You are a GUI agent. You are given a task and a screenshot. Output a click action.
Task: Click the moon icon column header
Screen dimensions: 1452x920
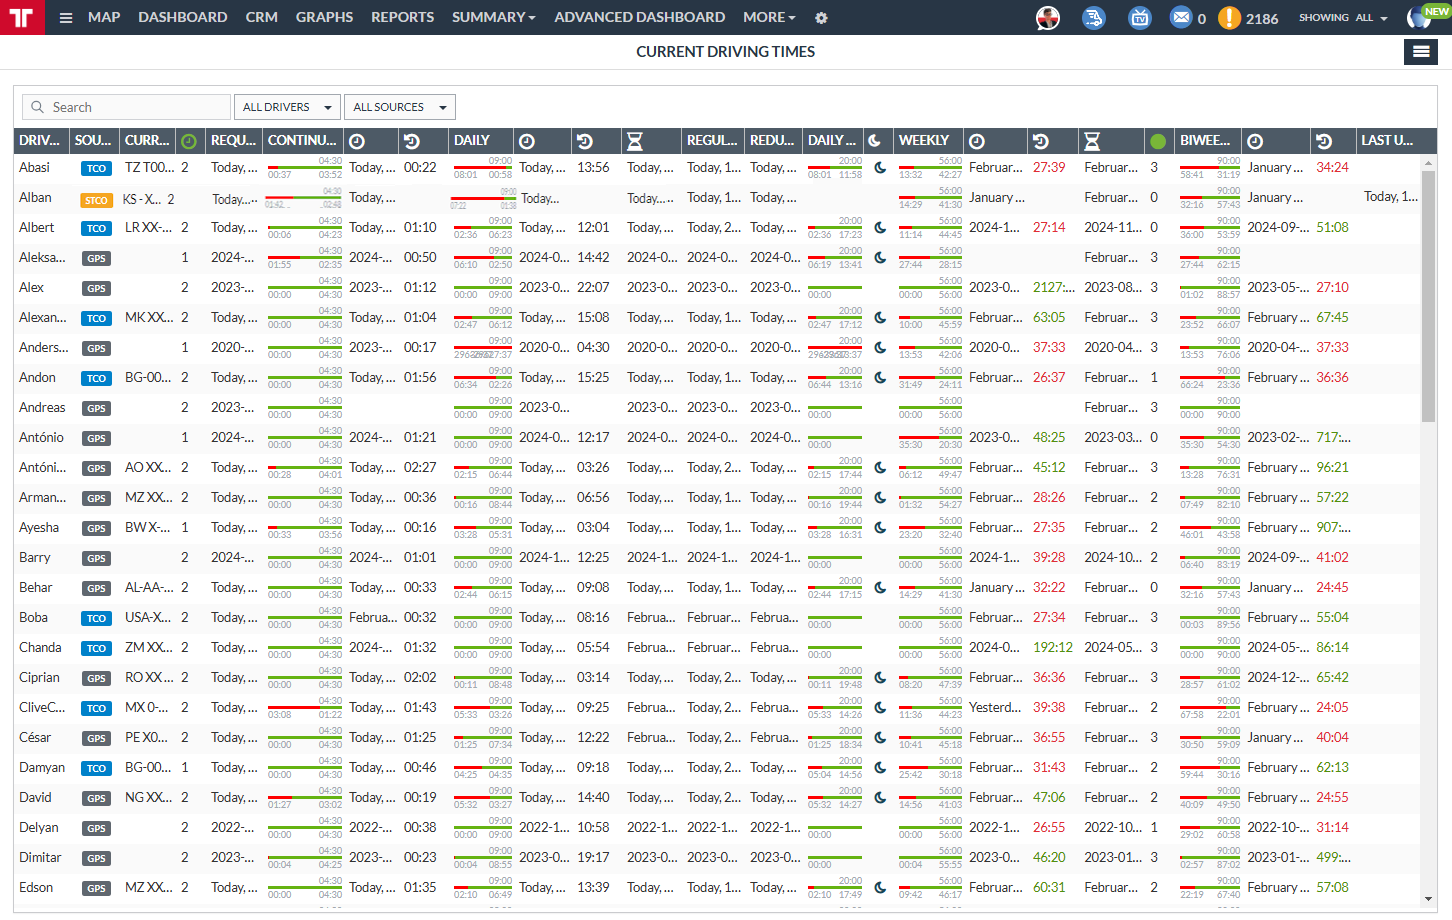pos(875,141)
